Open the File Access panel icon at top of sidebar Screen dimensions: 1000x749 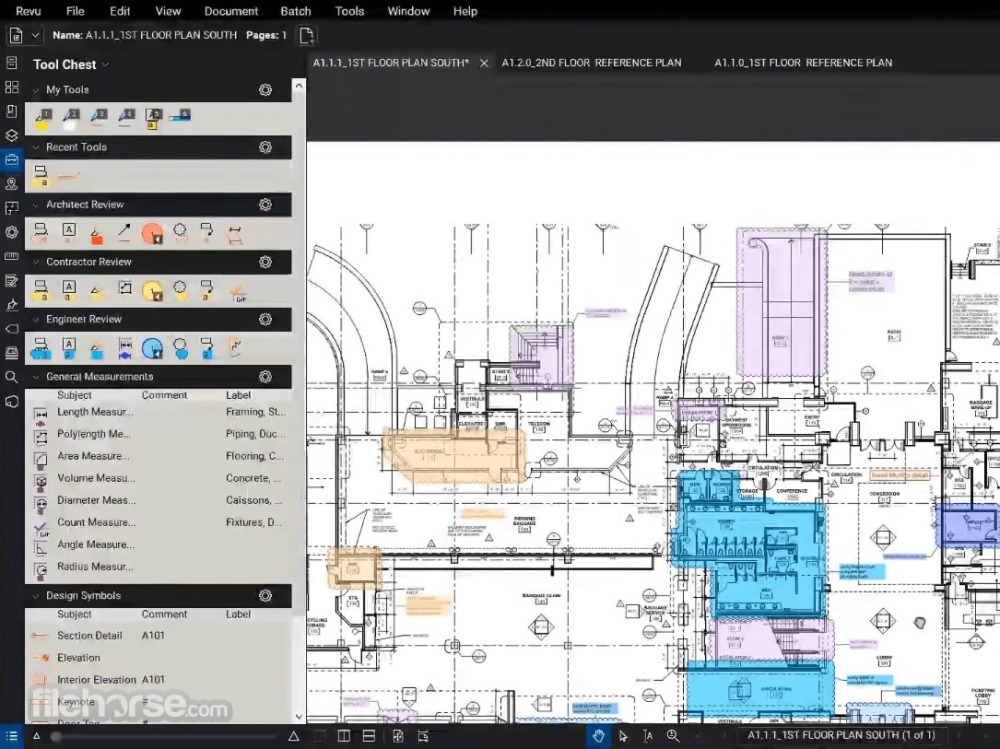click(11, 63)
